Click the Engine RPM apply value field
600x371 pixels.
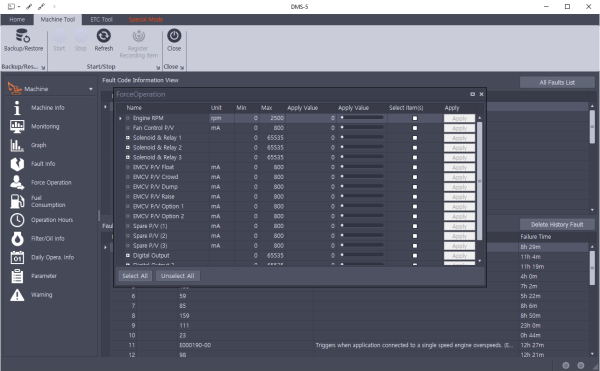coord(311,118)
